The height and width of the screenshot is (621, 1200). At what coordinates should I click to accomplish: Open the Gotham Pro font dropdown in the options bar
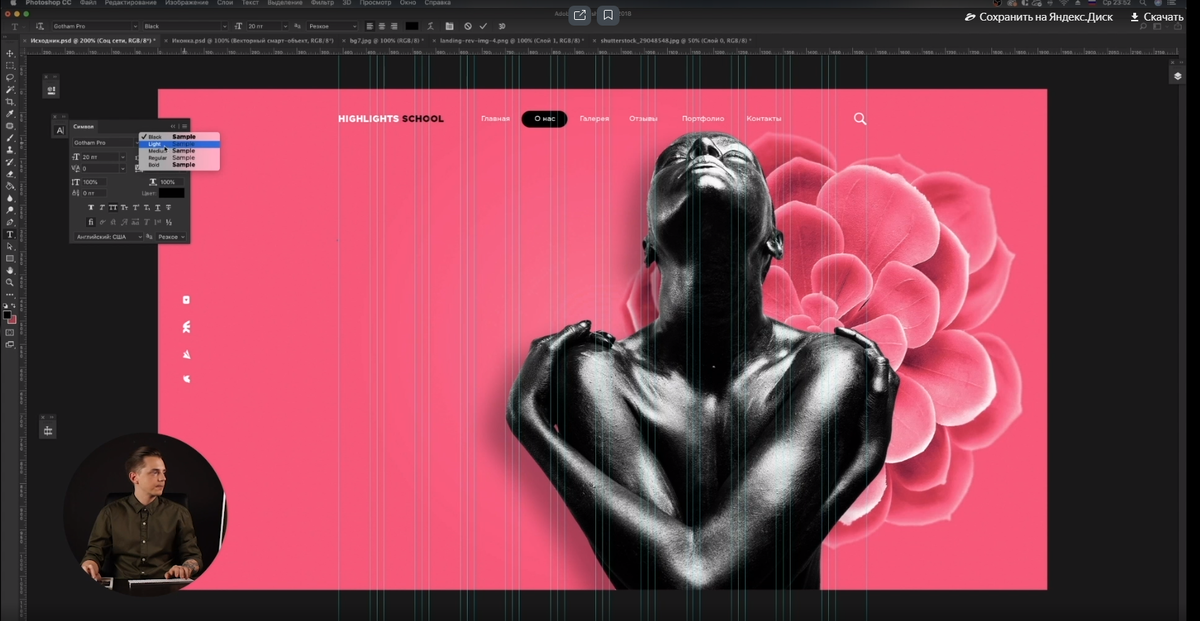click(x=94, y=26)
